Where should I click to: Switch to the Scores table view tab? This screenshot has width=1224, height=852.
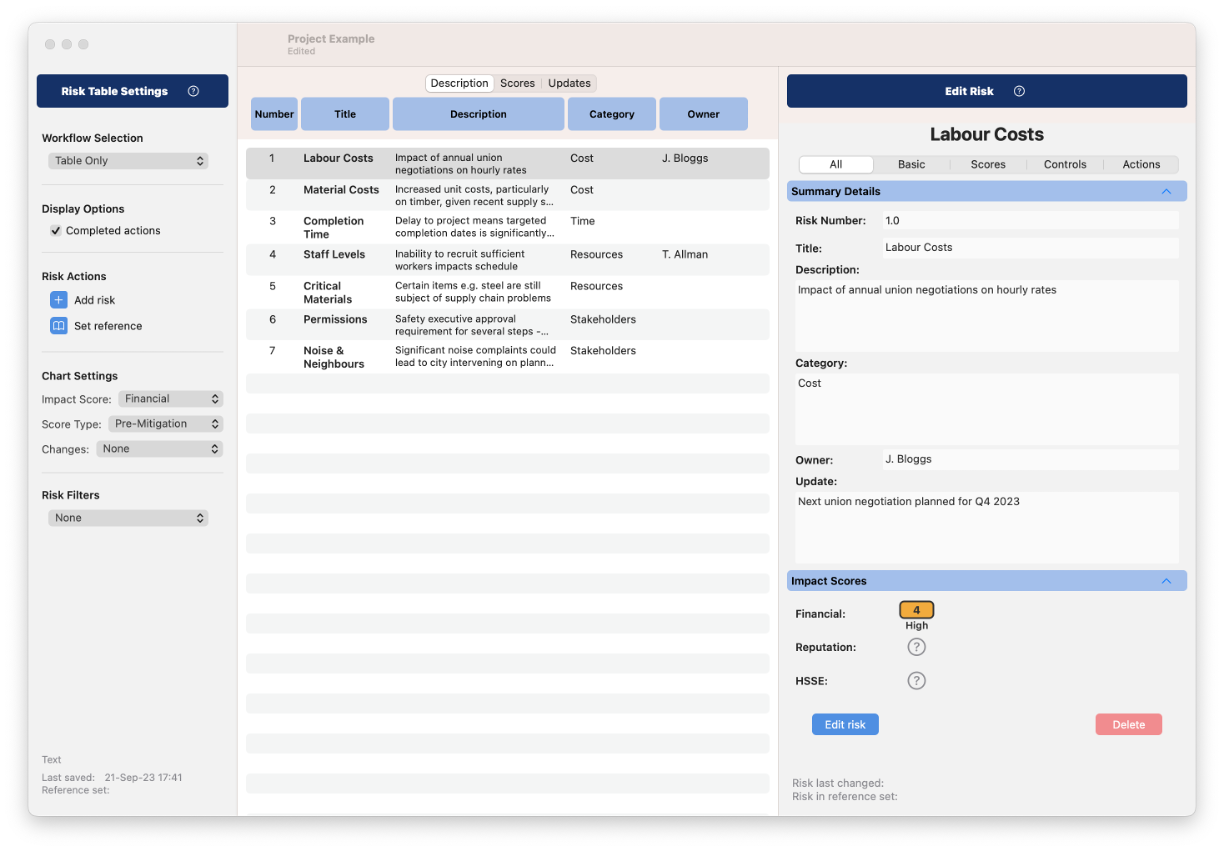[517, 83]
